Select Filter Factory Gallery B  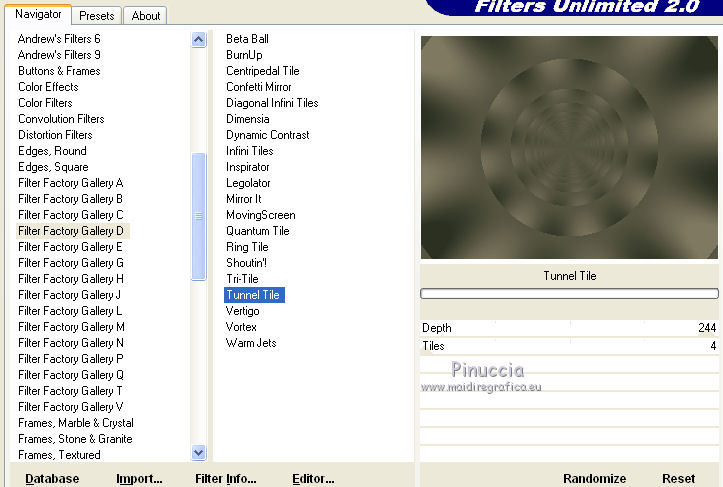pyautogui.click(x=71, y=199)
